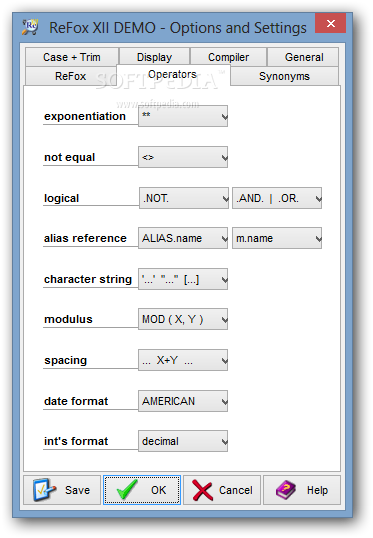Open the exponentiation dropdown
Screen dimensions: 373x538
pyautogui.click(x=183, y=116)
